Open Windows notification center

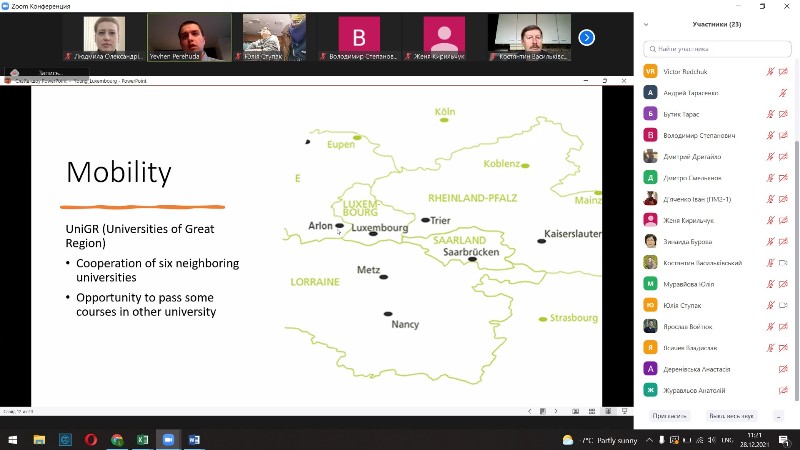(784, 440)
